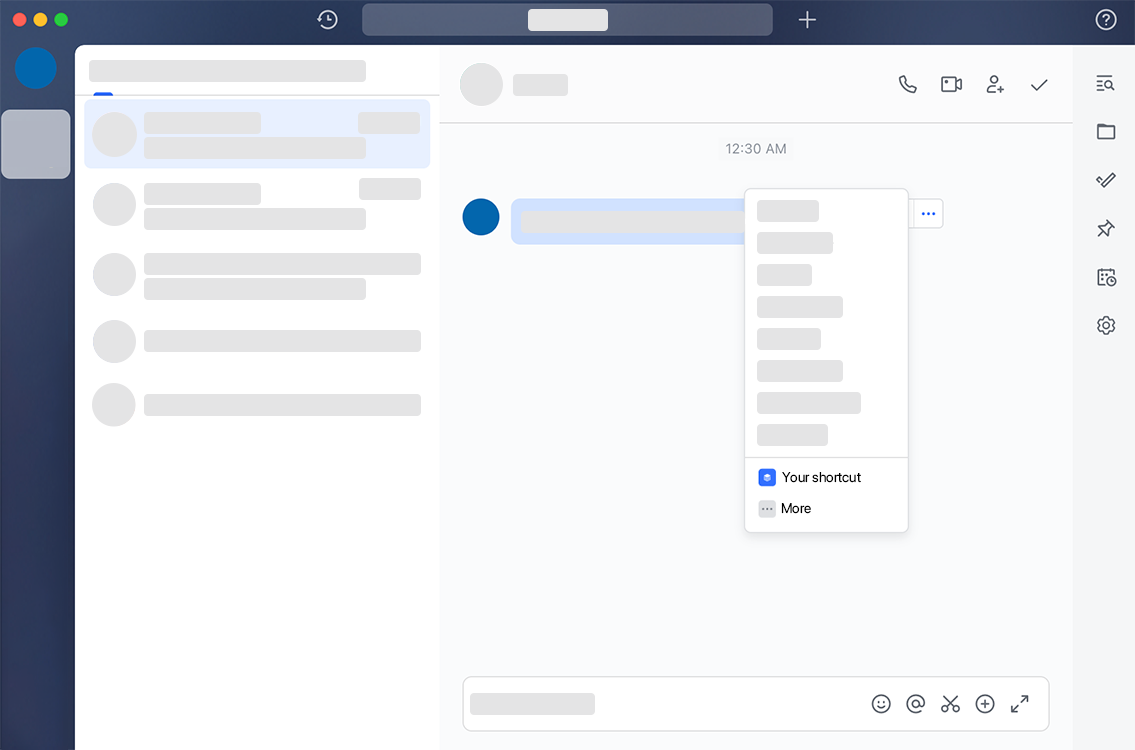Click the circled plus icon in the input box
The height and width of the screenshot is (750, 1135).
coord(985,704)
